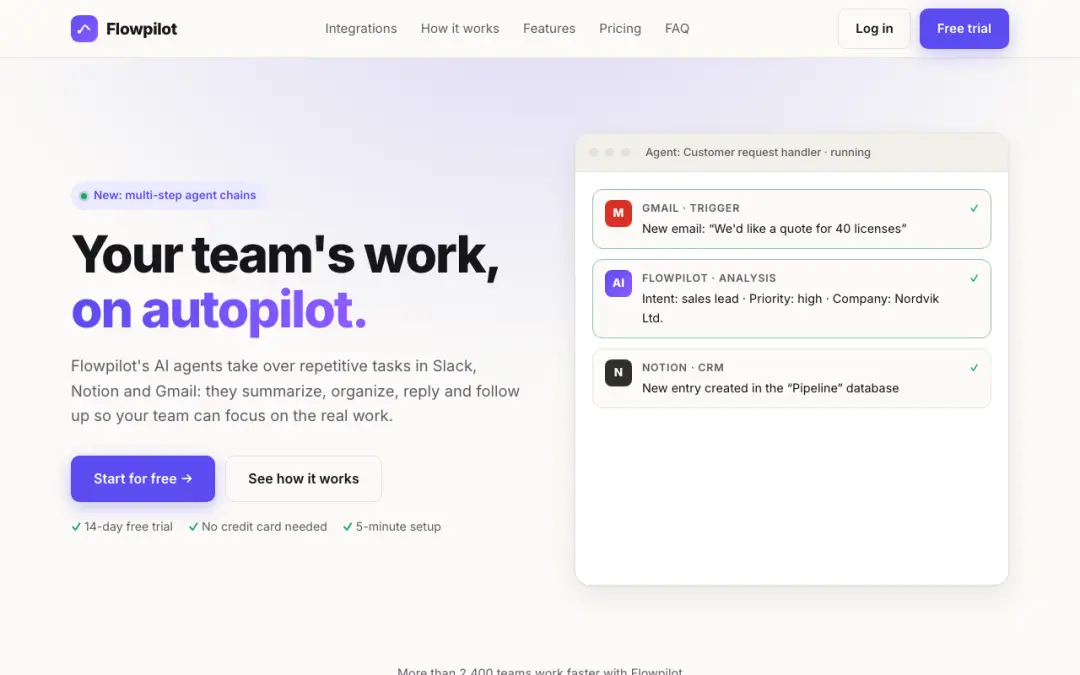Click the Flowpilot brand name
The image size is (1080, 675).
tap(141, 29)
